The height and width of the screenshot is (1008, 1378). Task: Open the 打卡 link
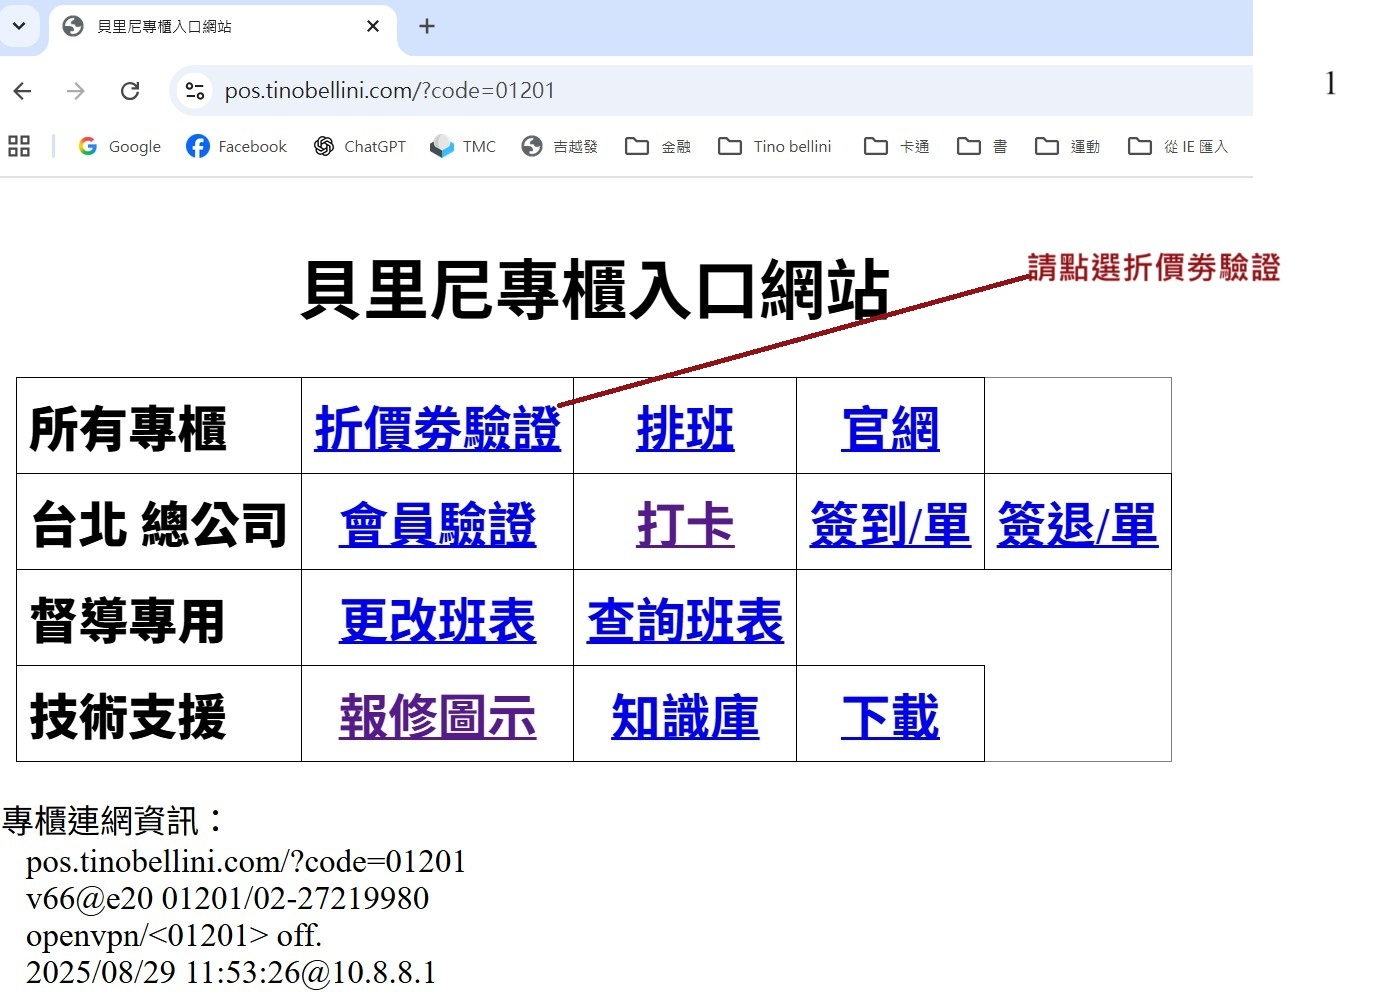point(685,525)
